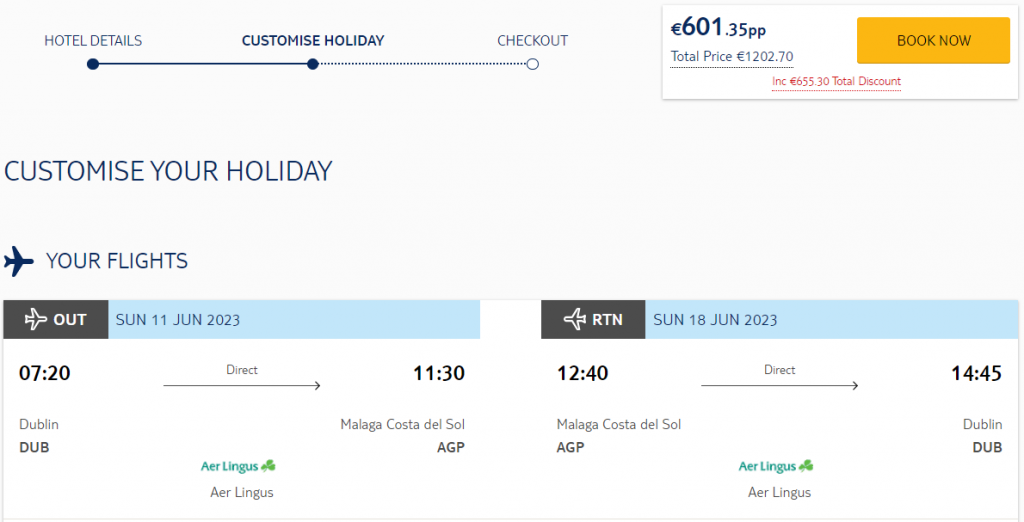
Task: Click the 07:20 Dublin departure time
Action: (44, 373)
